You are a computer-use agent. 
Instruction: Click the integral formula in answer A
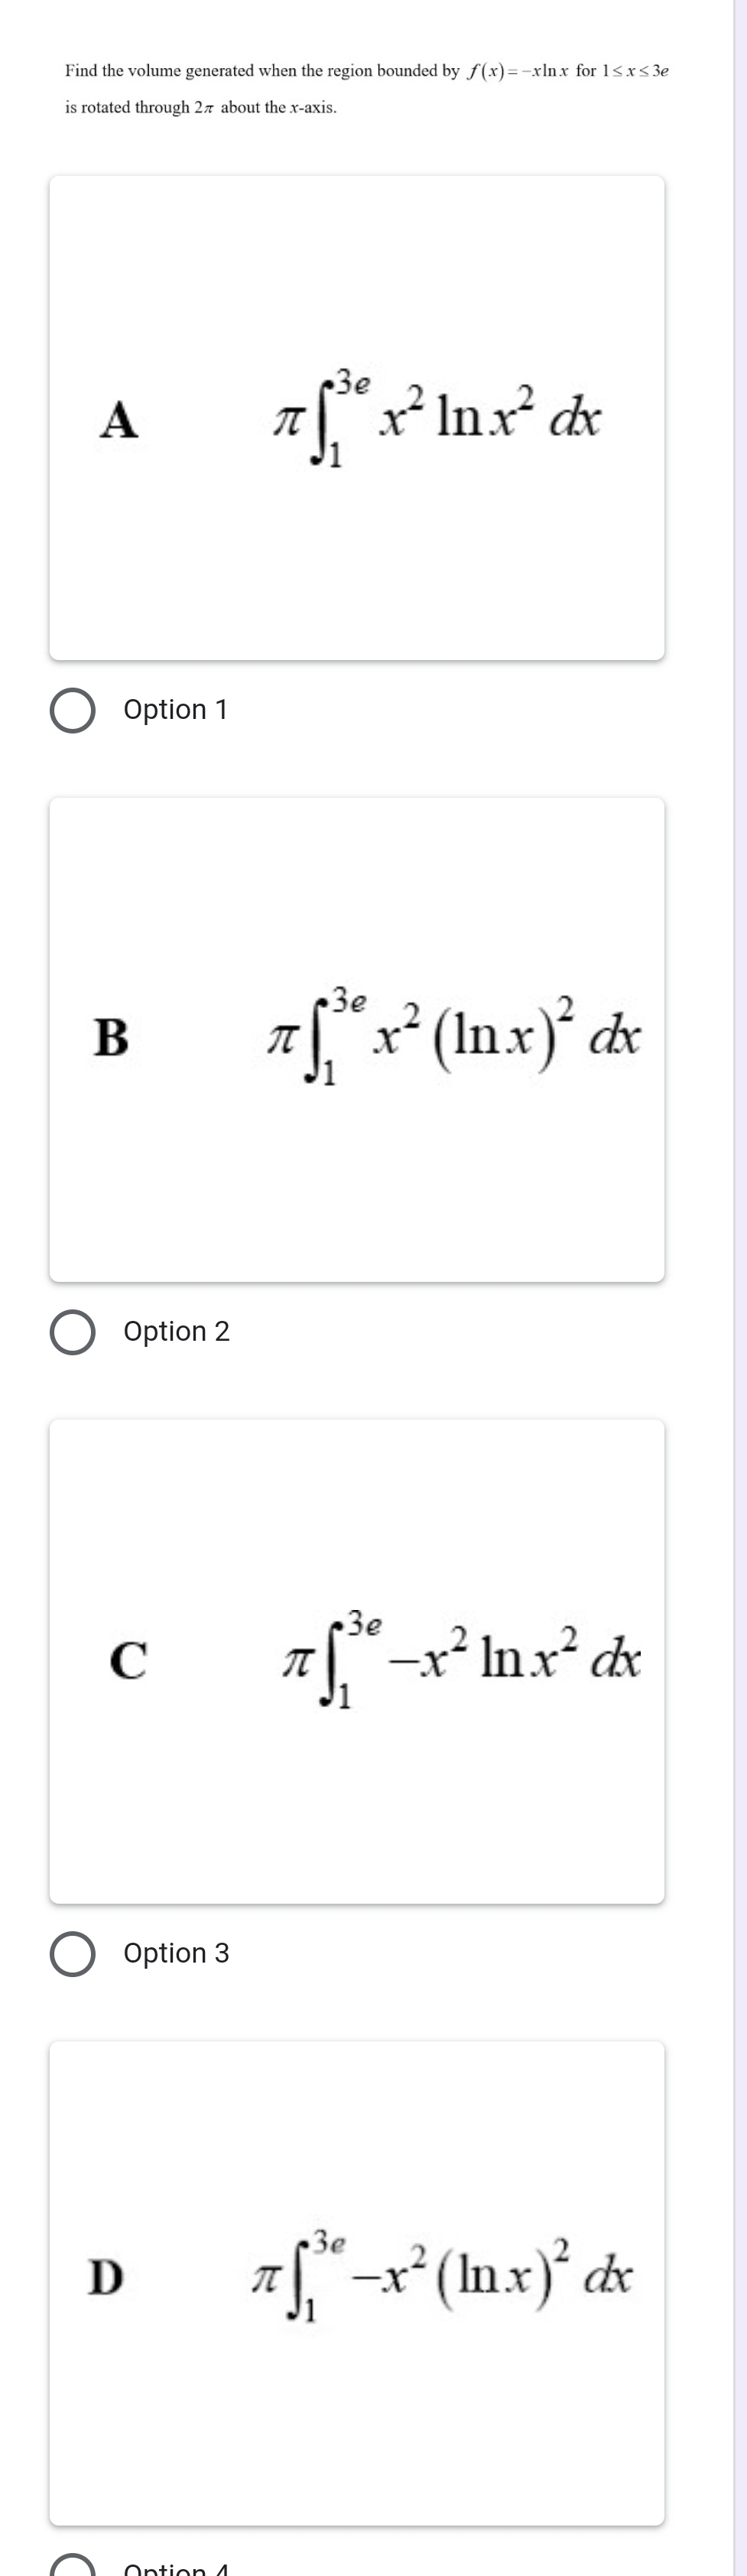click(438, 418)
